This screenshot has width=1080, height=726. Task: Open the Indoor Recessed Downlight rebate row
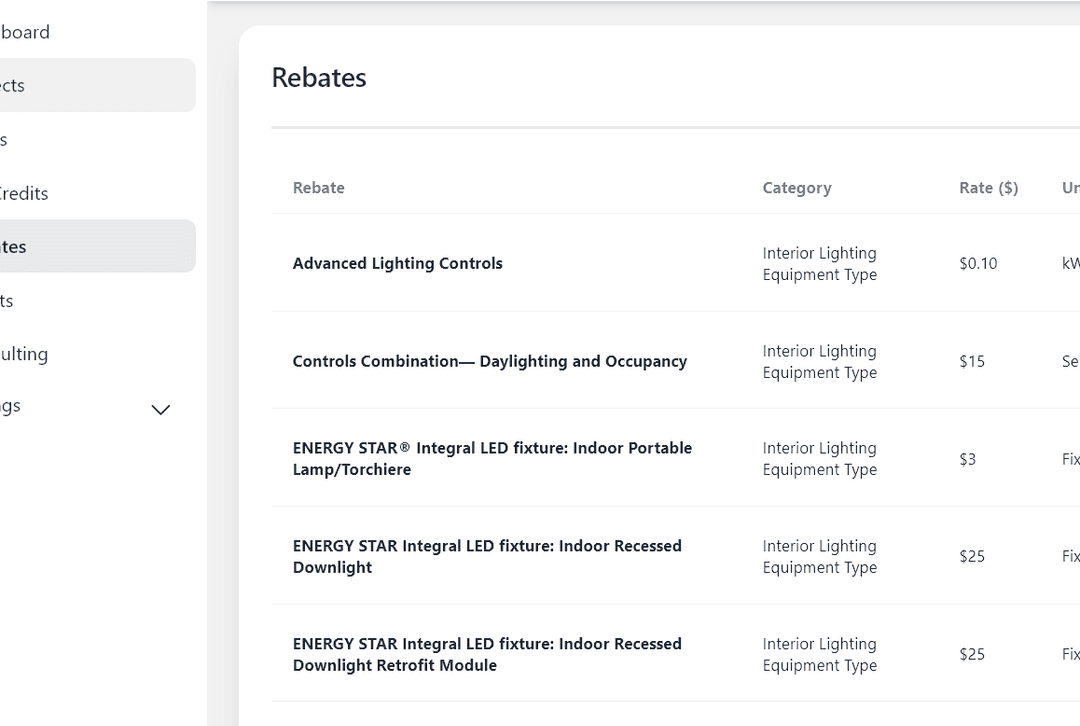click(x=487, y=556)
